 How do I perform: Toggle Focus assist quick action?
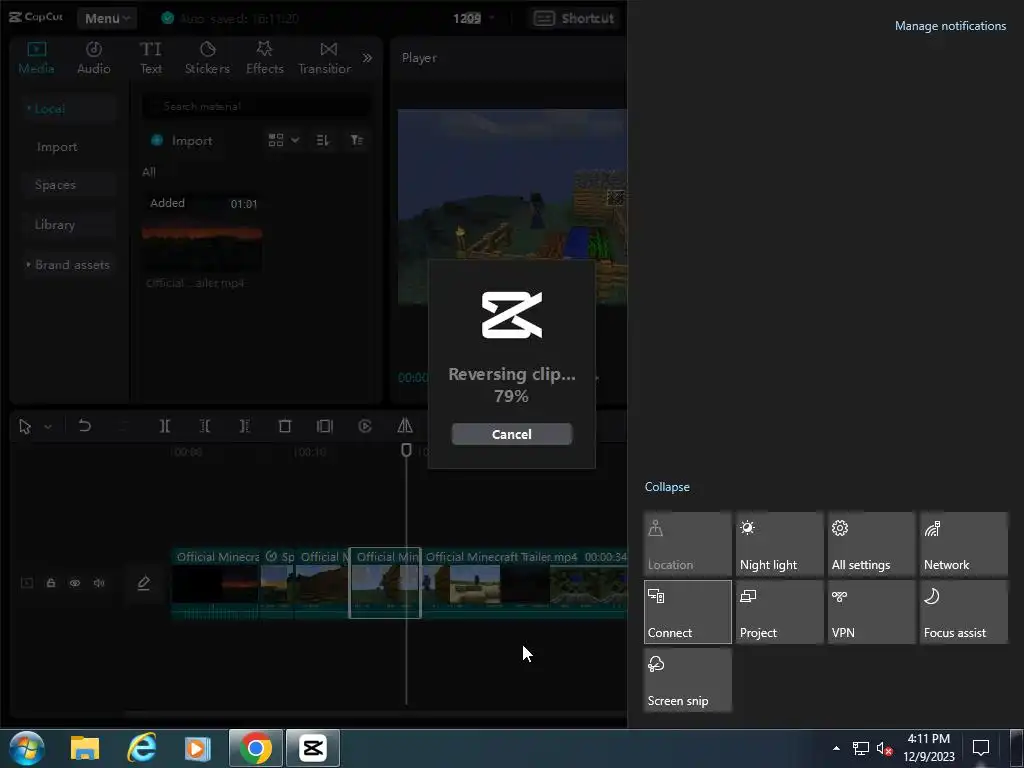coord(964,612)
